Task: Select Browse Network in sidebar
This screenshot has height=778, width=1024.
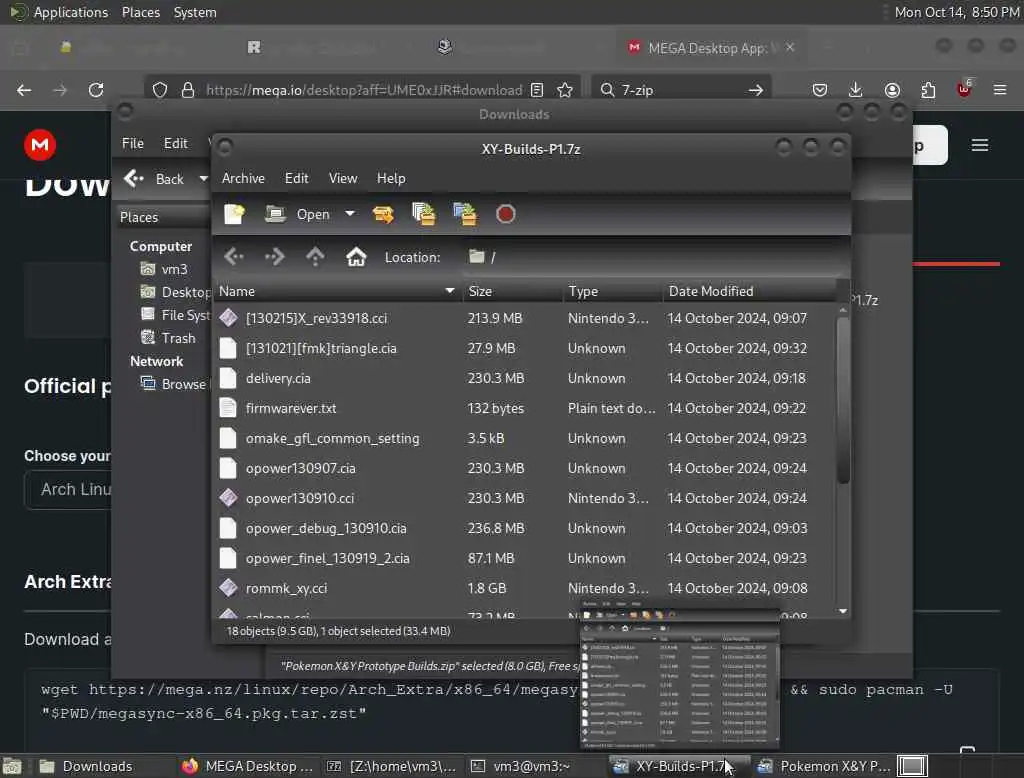Action: (174, 384)
